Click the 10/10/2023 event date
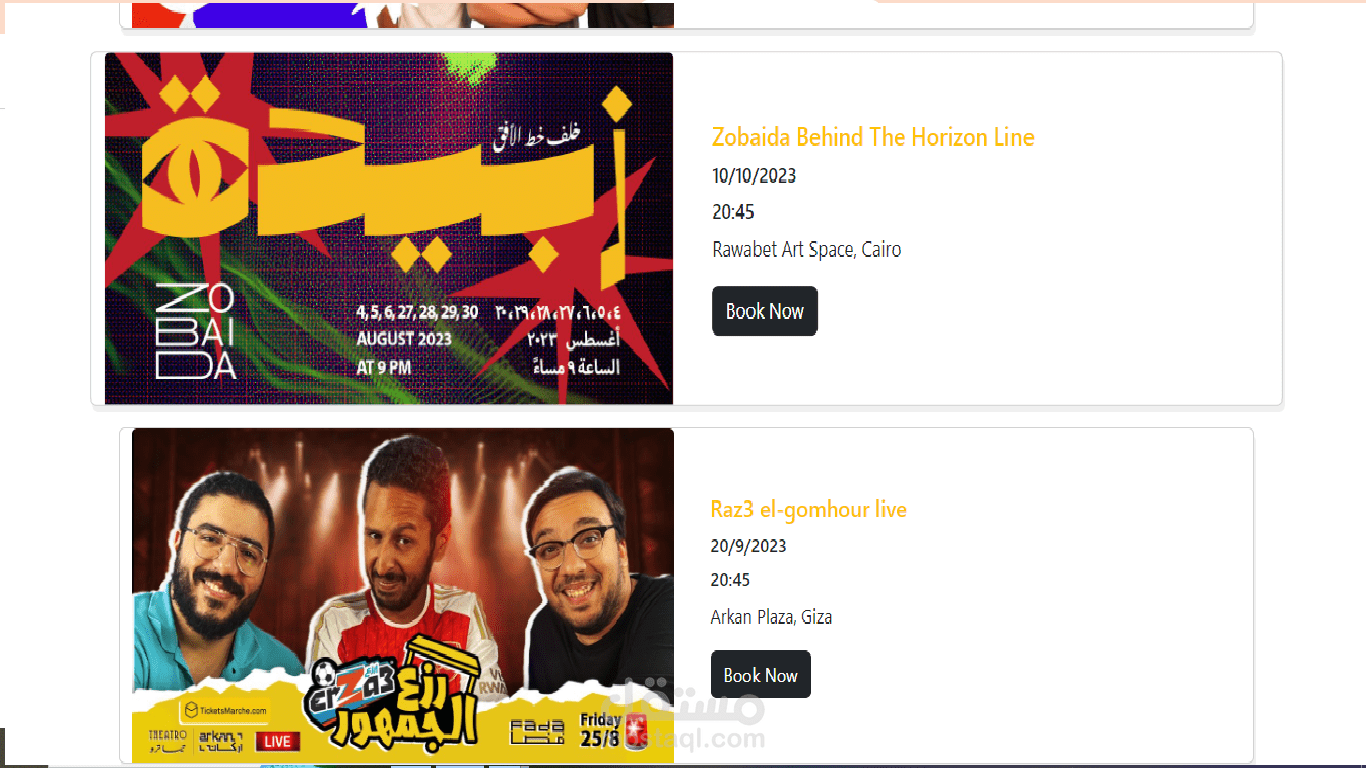1366x768 pixels. tap(754, 176)
